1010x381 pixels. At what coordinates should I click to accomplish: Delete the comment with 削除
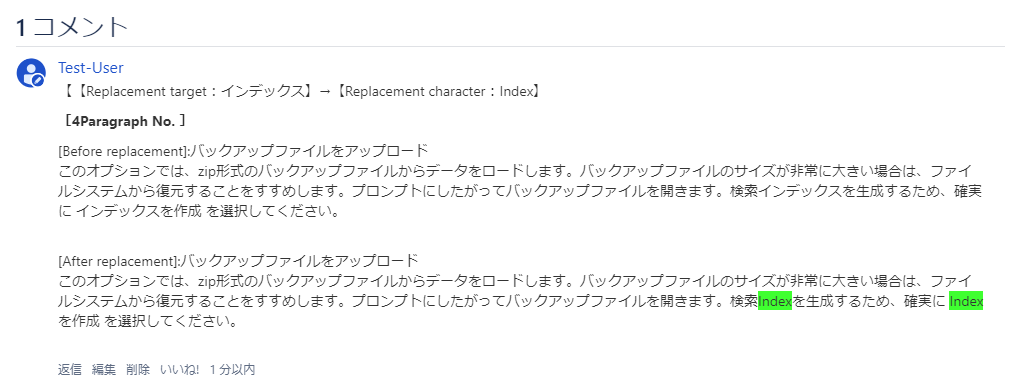pyautogui.click(x=138, y=369)
